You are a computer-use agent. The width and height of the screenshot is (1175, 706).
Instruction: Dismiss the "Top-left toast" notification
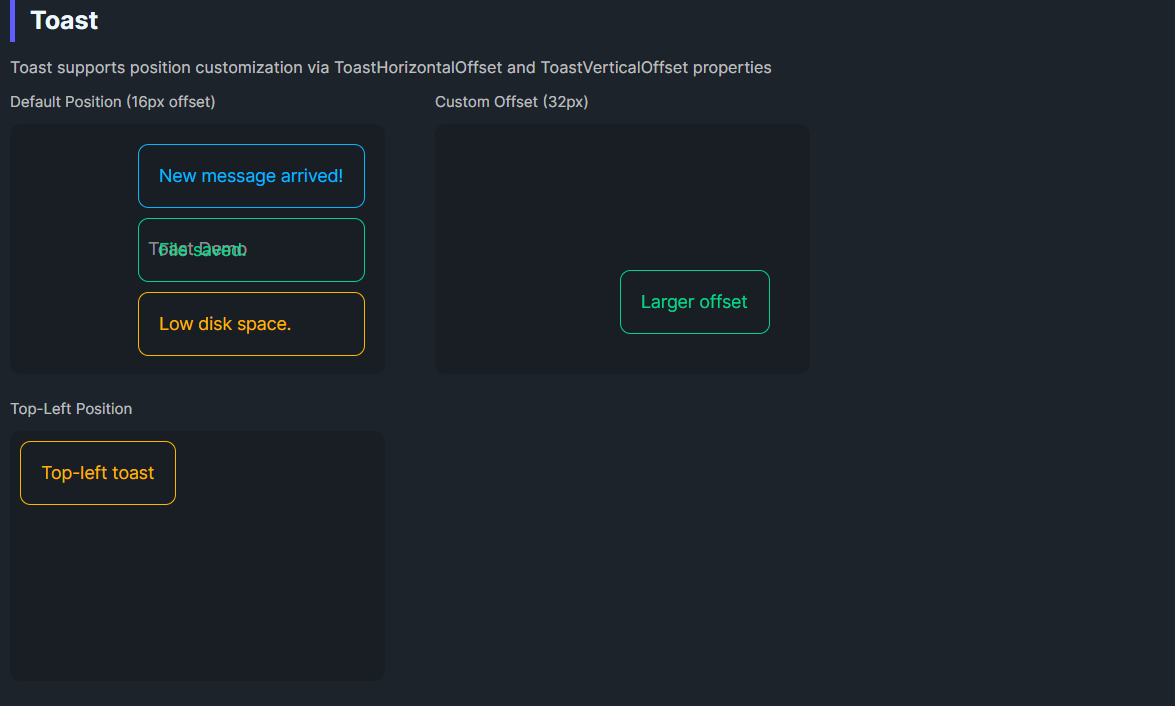98,473
